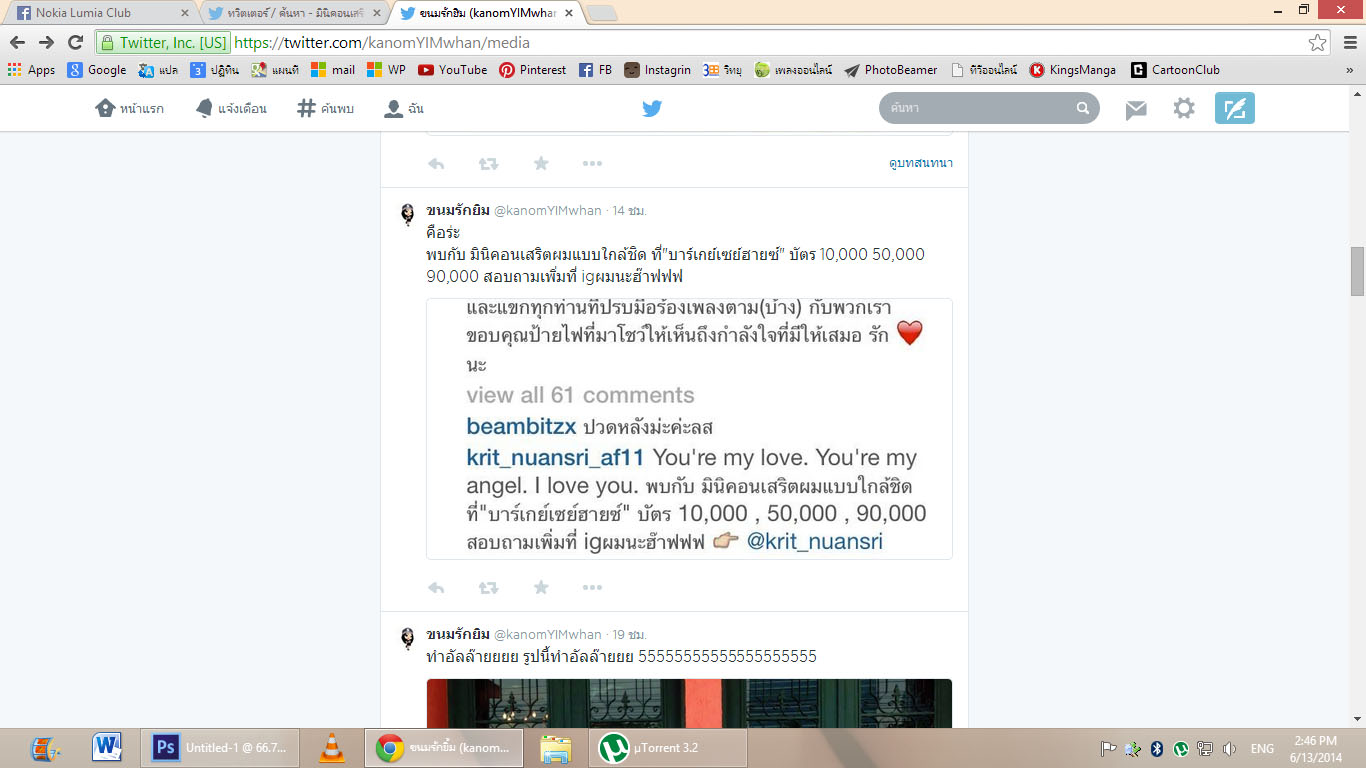Open the Instagram screenshot image in tweet
This screenshot has height=768, width=1366.
tap(689, 428)
